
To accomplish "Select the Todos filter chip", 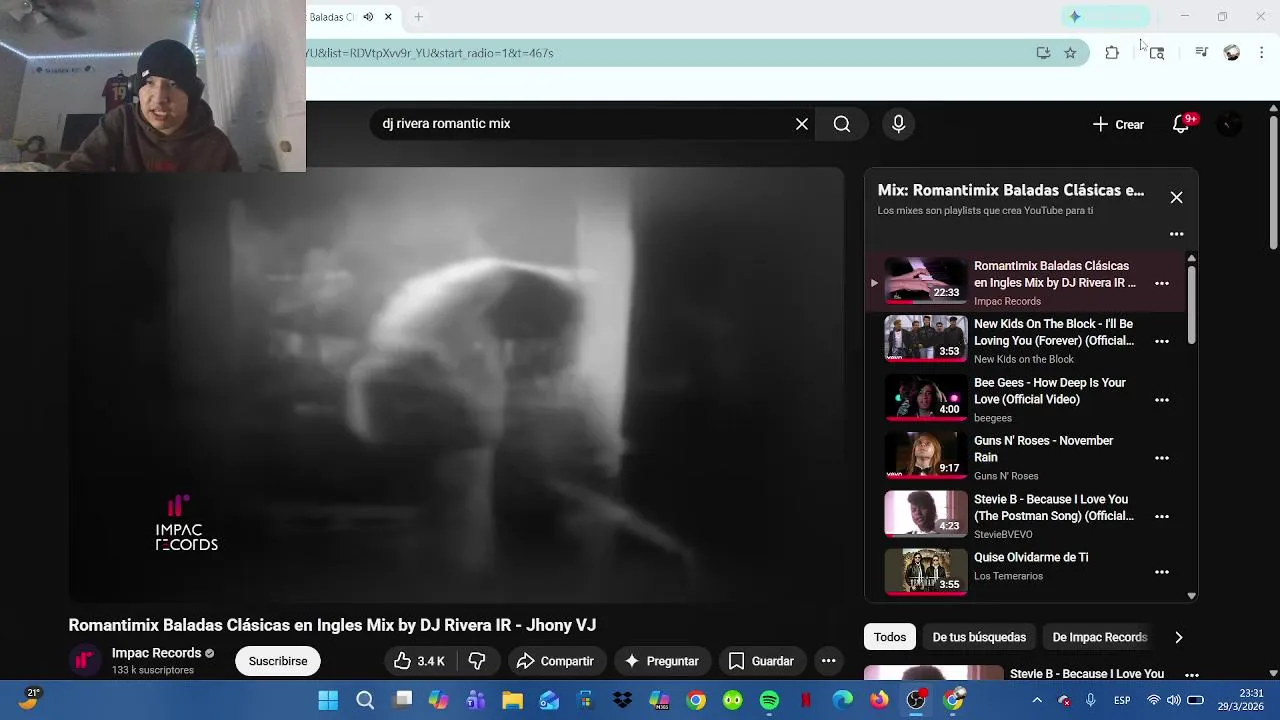I will click(x=890, y=637).
